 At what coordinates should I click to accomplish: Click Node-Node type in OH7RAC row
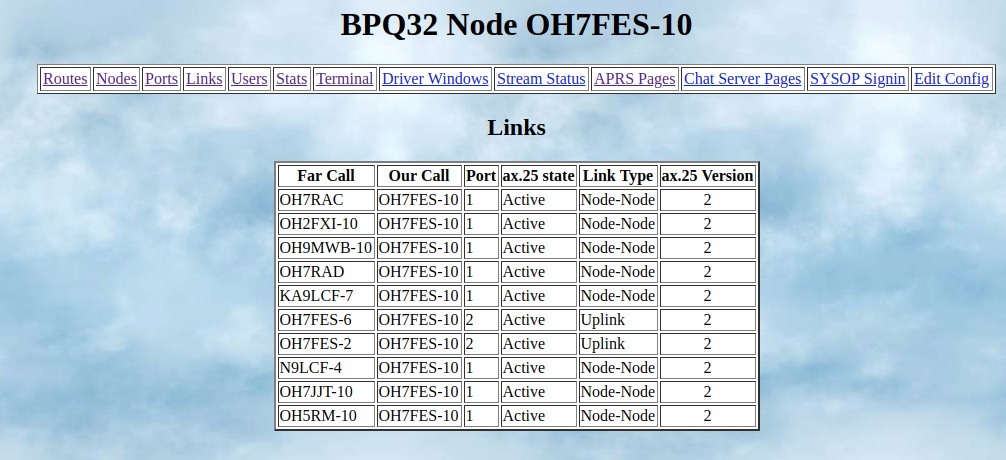618,200
